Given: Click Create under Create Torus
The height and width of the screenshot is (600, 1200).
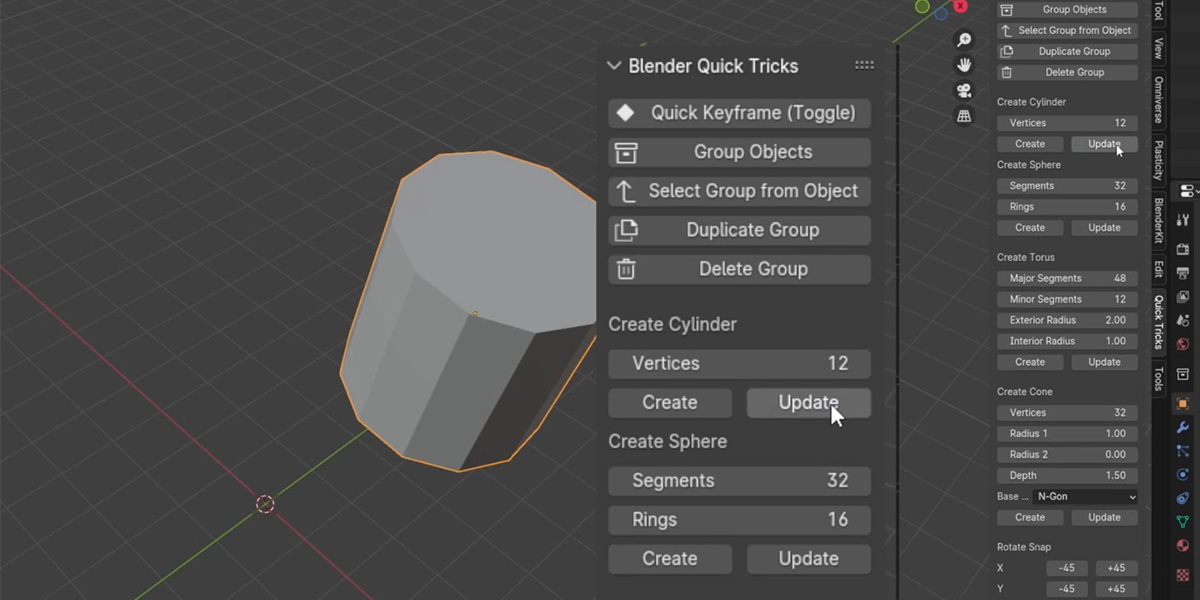Looking at the screenshot, I should point(1030,362).
